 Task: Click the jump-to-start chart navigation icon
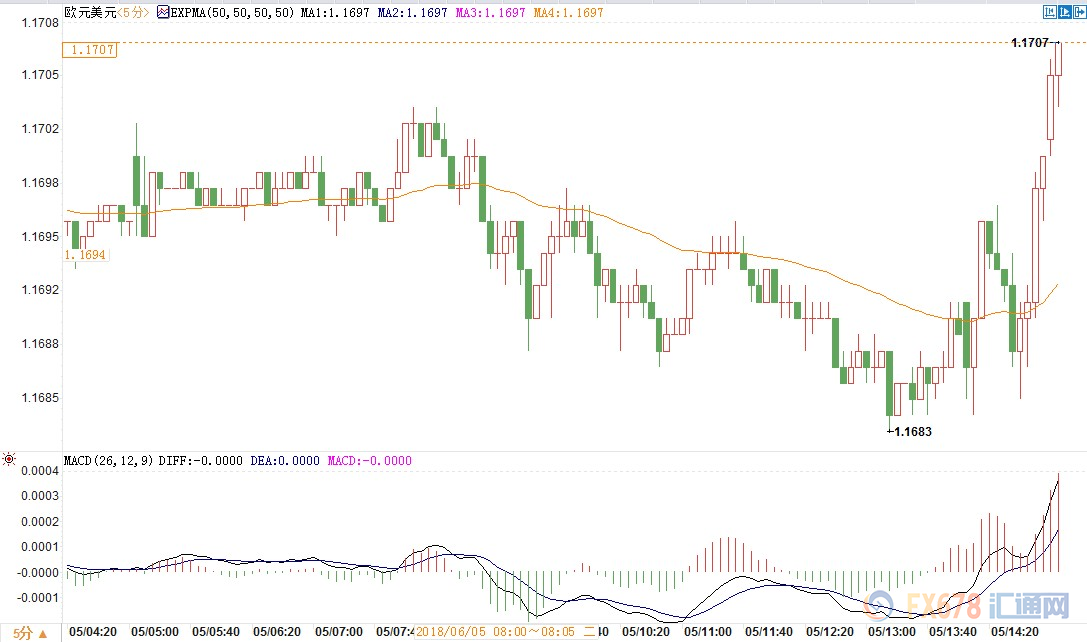(1050, 12)
